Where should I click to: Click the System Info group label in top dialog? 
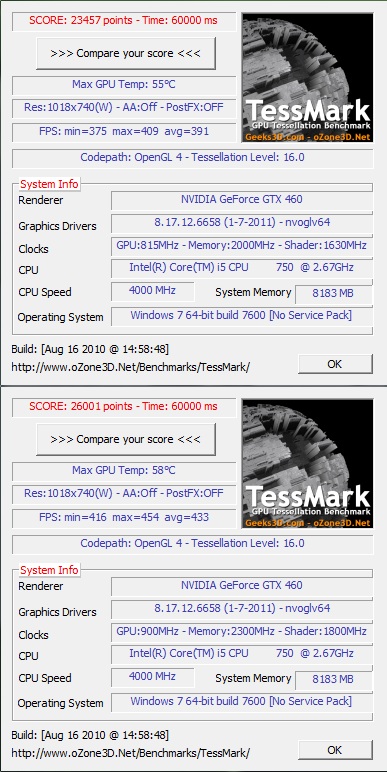click(49, 185)
